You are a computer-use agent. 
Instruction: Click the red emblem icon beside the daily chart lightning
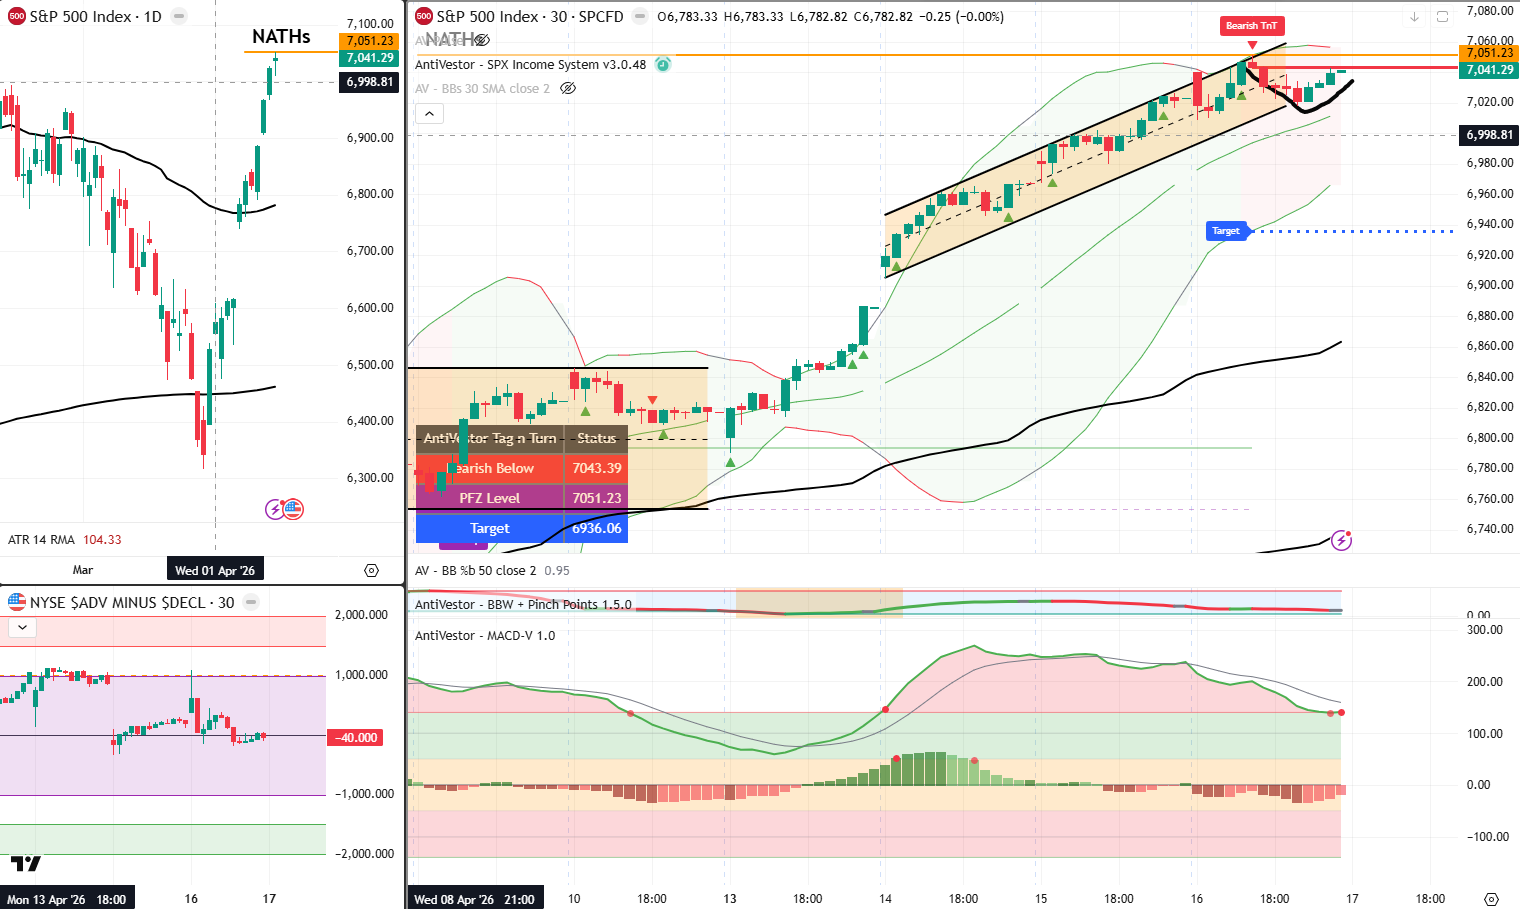293,508
